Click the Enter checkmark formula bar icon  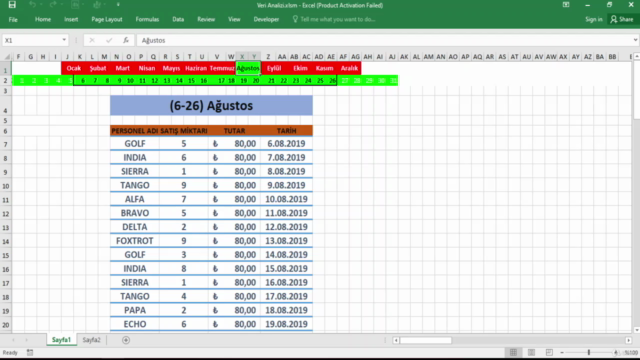pos(109,40)
